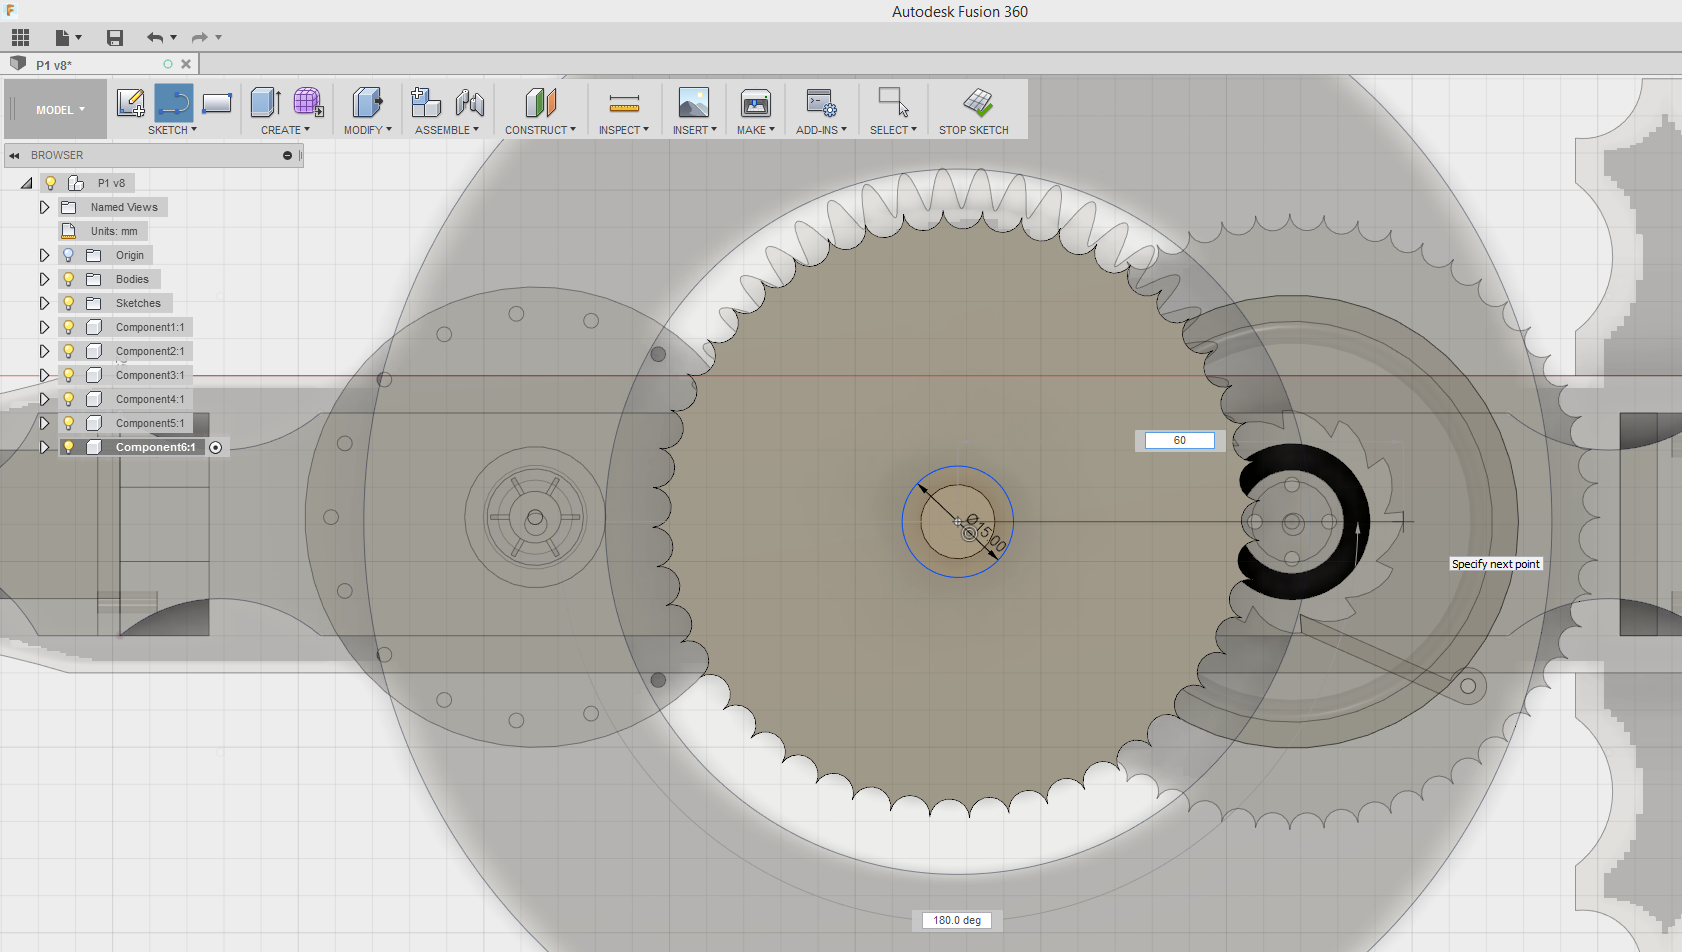Expand the Named Views folder
Viewport: 1682px width, 952px height.
tap(44, 207)
